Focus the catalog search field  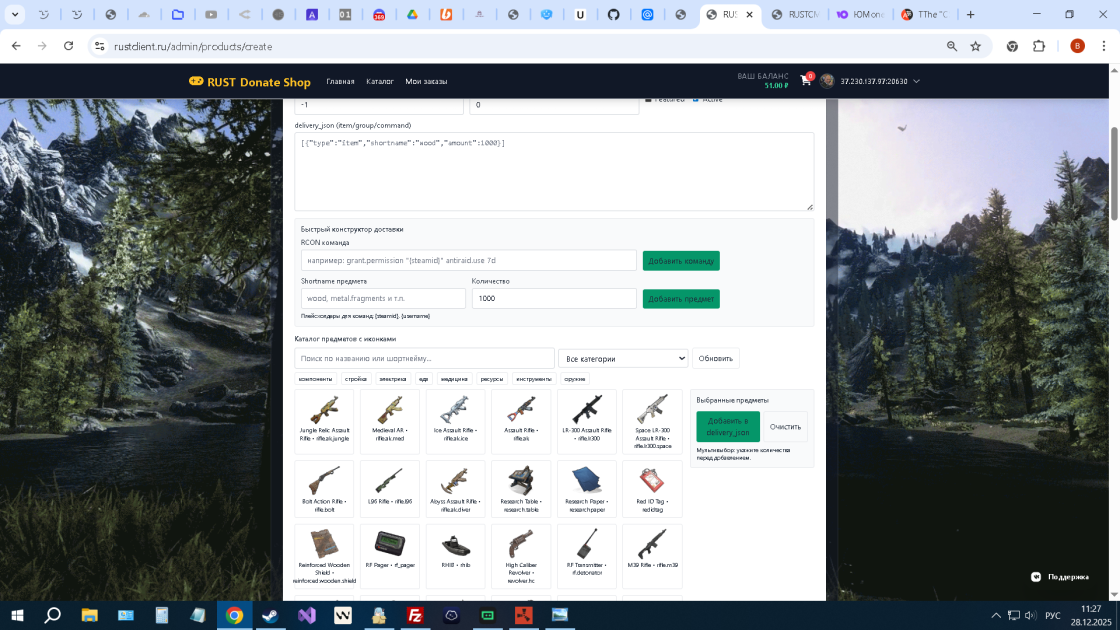[x=424, y=359]
